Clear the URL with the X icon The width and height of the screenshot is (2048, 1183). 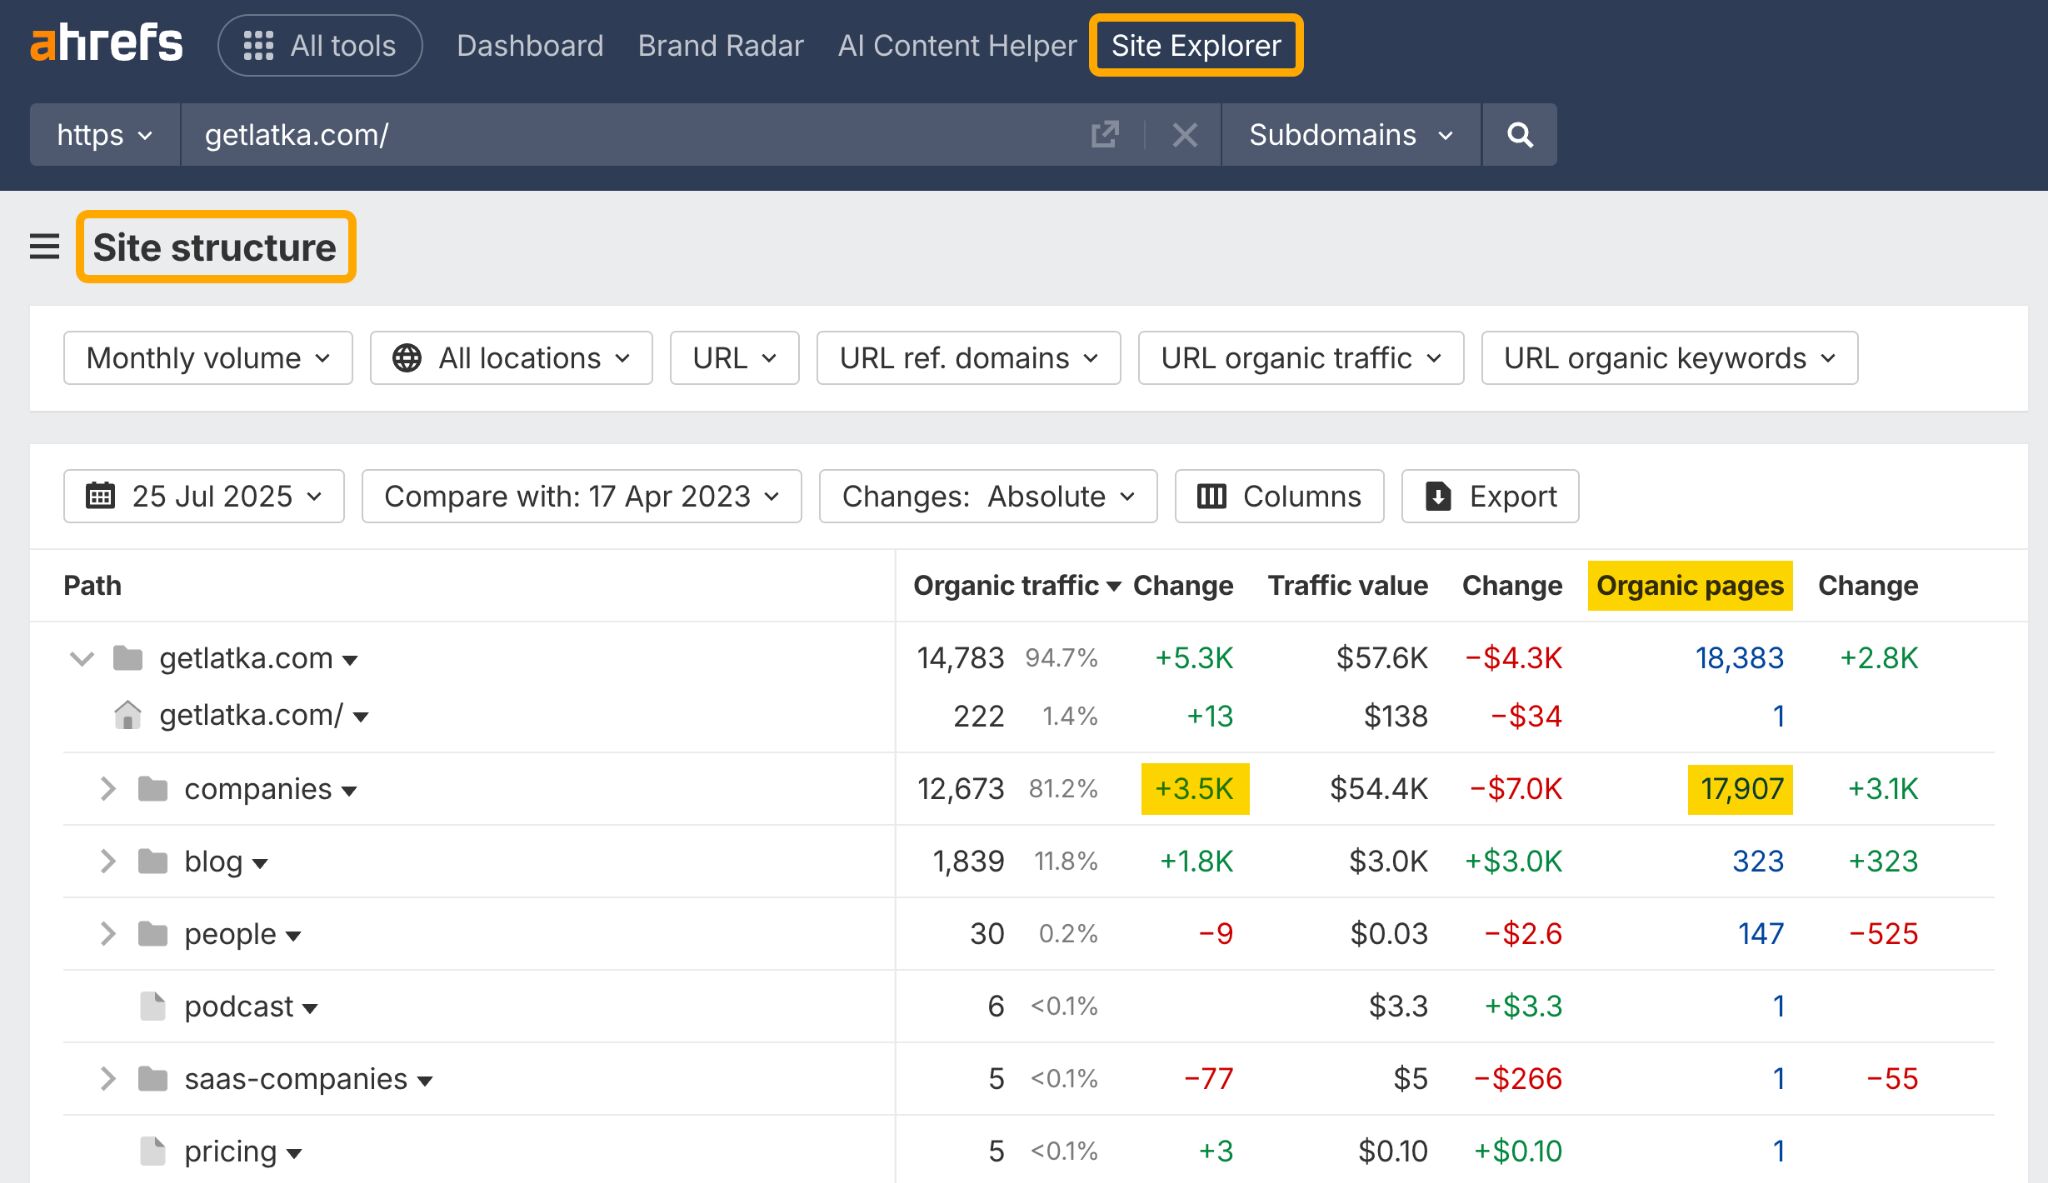click(1185, 134)
